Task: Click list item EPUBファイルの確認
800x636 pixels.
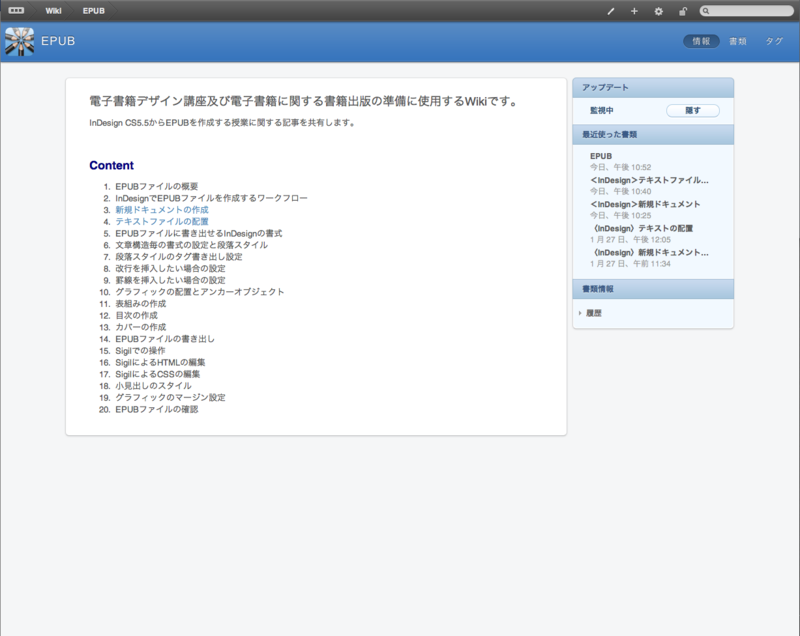Action: (157, 409)
